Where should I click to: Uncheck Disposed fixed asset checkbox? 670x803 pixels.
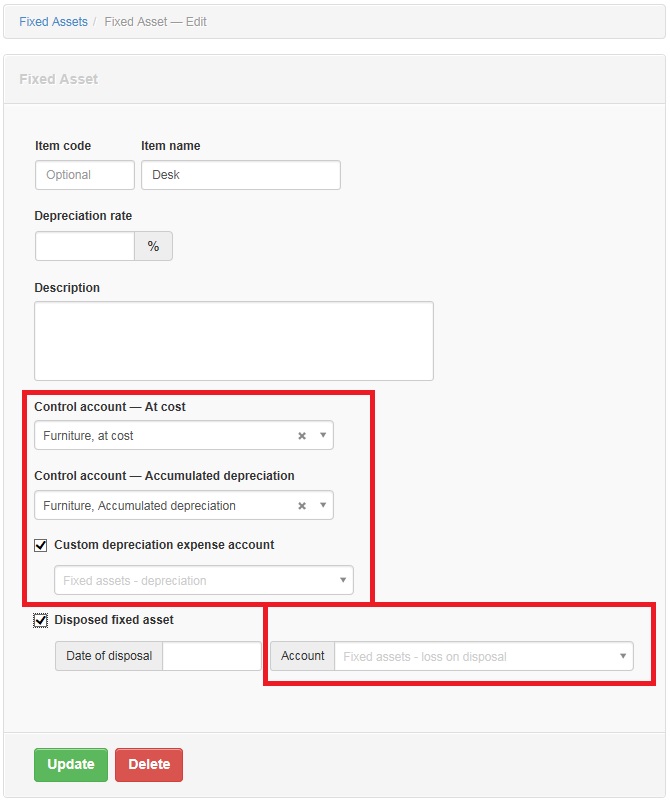(40, 620)
